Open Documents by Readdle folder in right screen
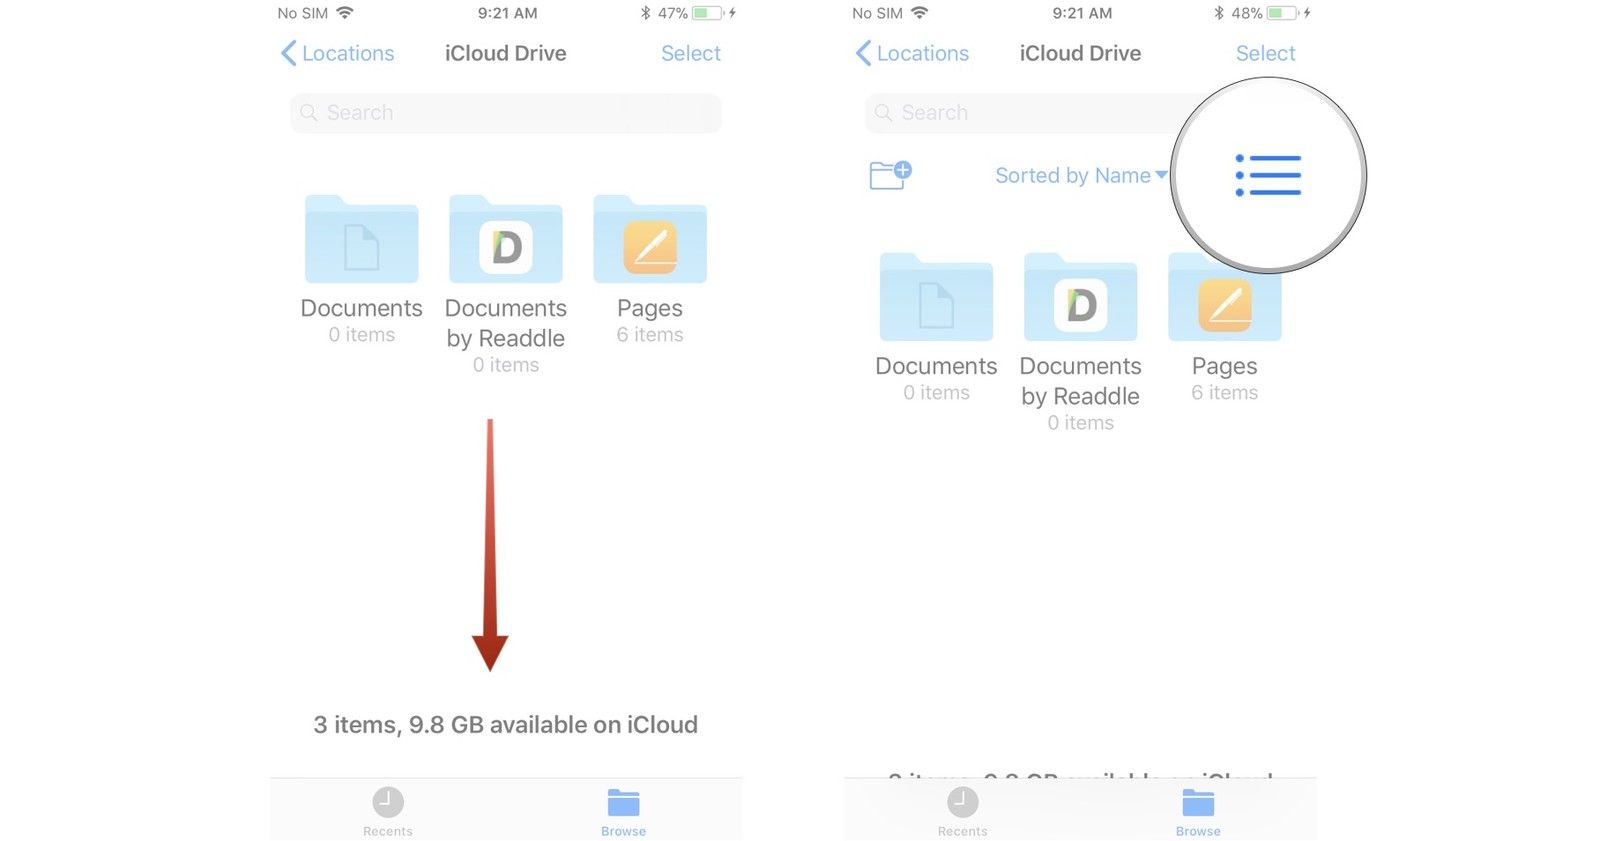This screenshot has height=841, width=1600. coord(1080,299)
